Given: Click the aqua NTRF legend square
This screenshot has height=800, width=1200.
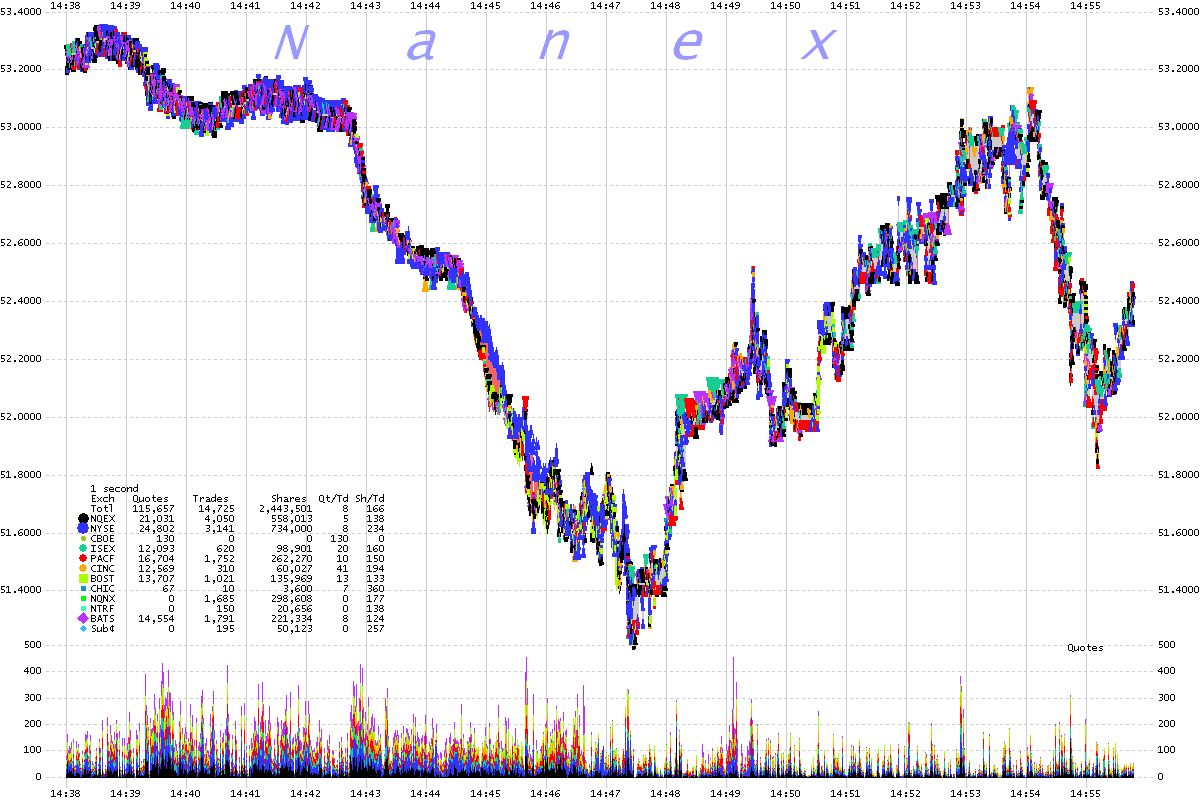Looking at the screenshot, I should pos(82,608).
